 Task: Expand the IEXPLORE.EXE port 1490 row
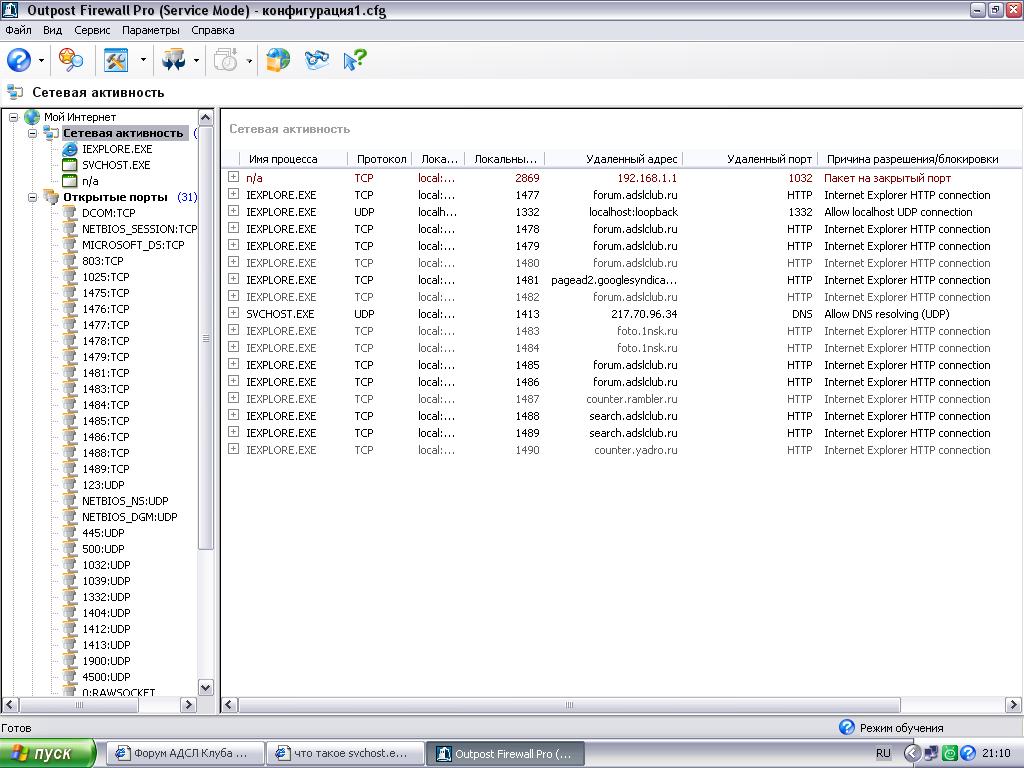click(233, 449)
